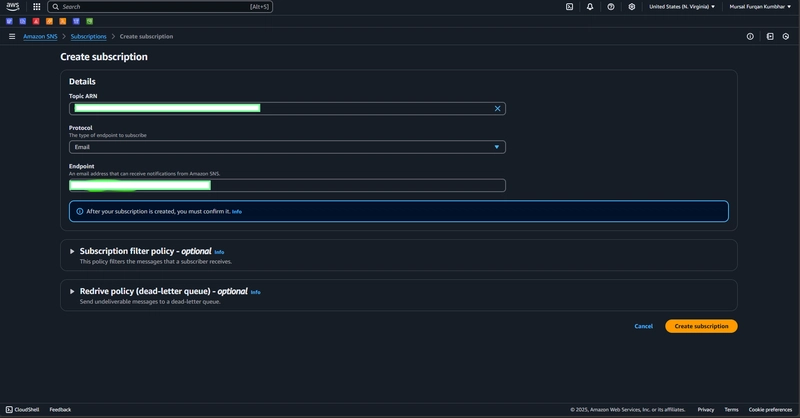Screen dimensions: 800x418
Task: Open the Mursal Furqan Kumbhar account menu
Action: click(x=760, y=7)
